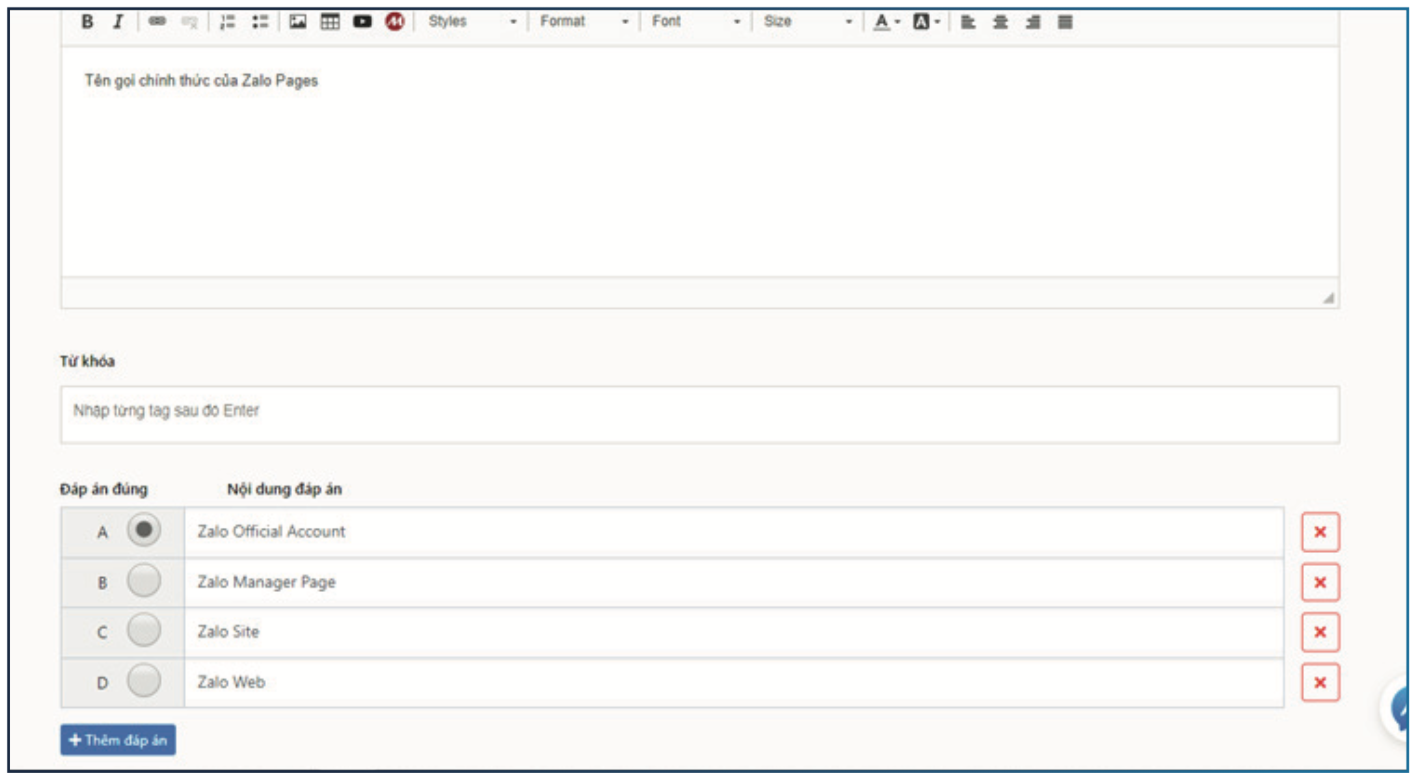The image size is (1416, 782).
Task: Toggle italic formatting
Action: pyautogui.click(x=117, y=21)
